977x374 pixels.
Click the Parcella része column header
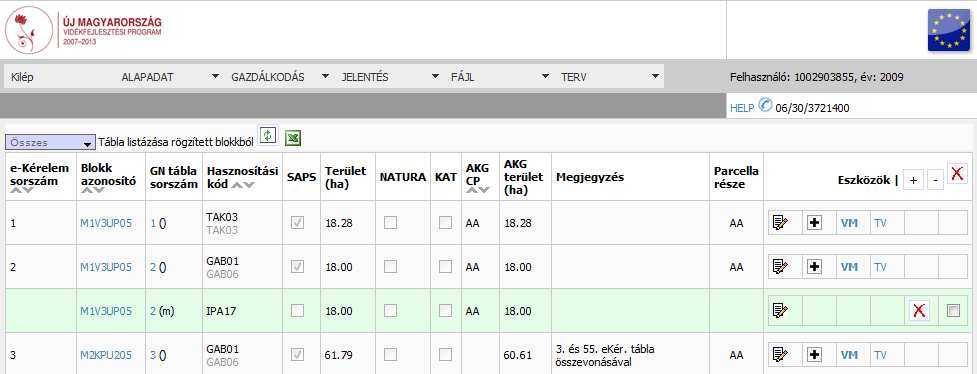pos(736,177)
